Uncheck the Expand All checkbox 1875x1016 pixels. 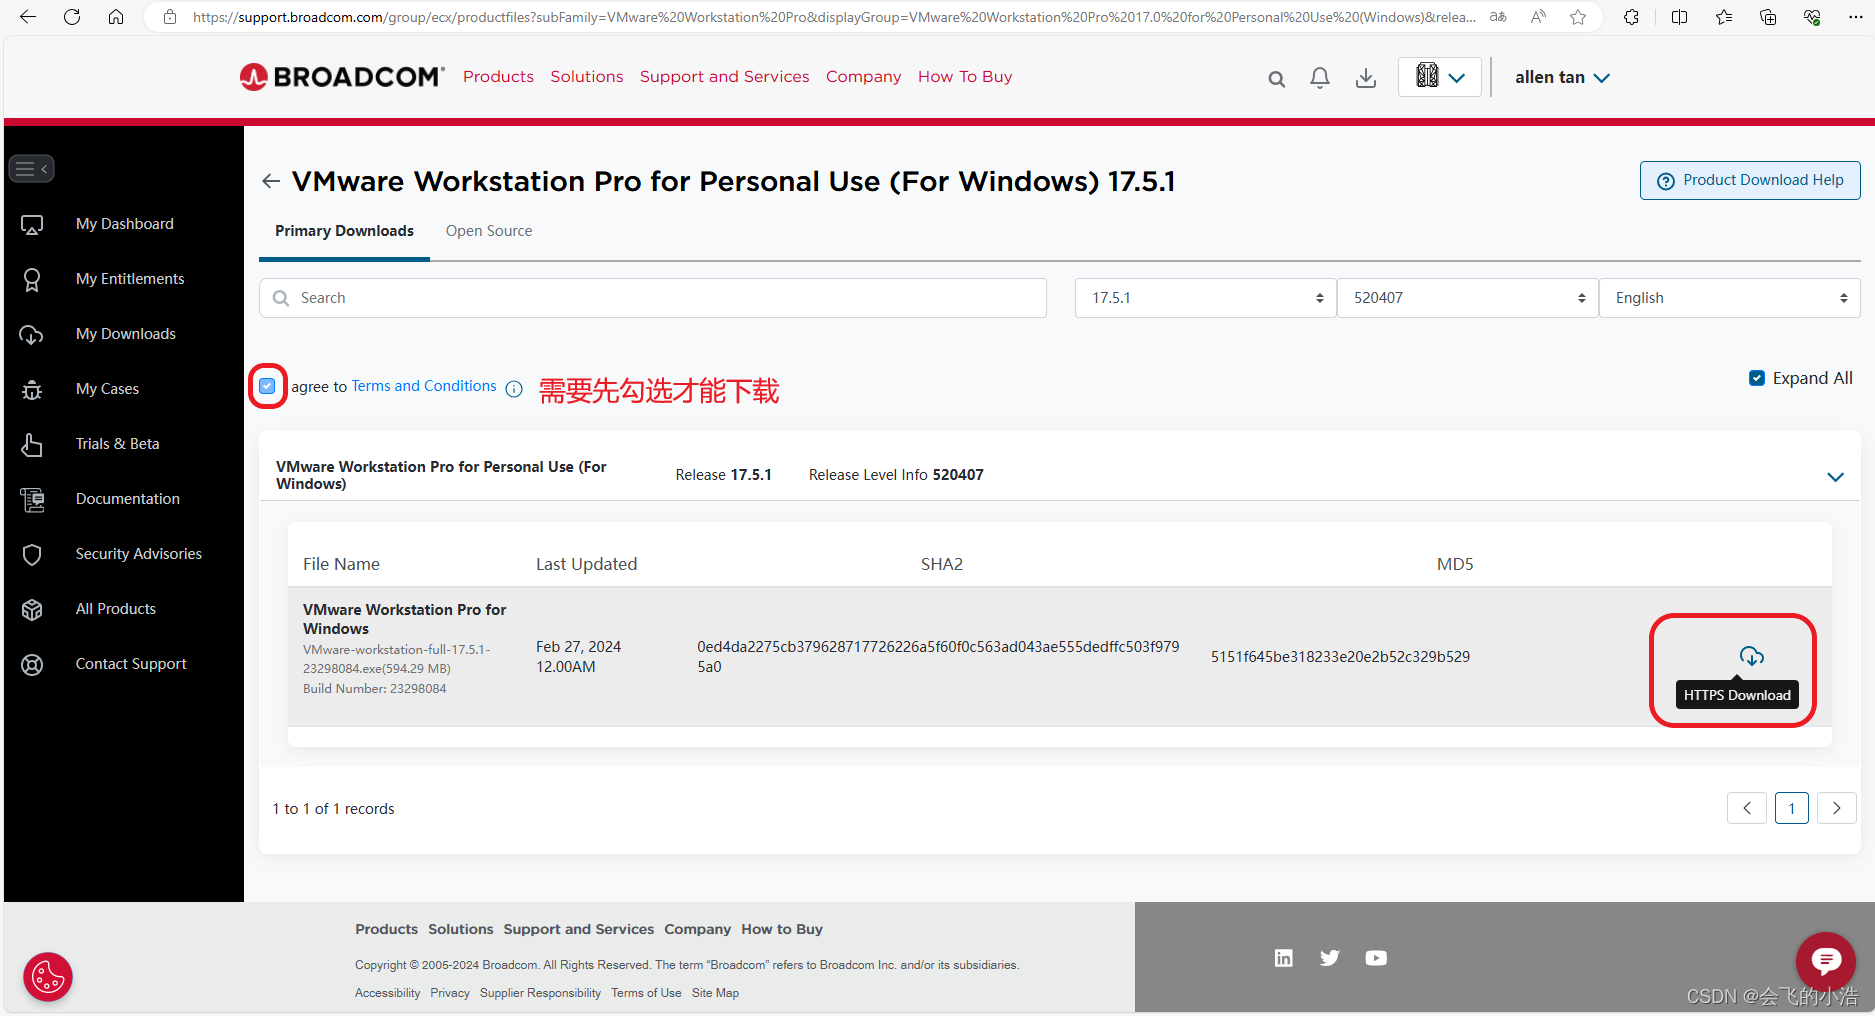point(1756,378)
